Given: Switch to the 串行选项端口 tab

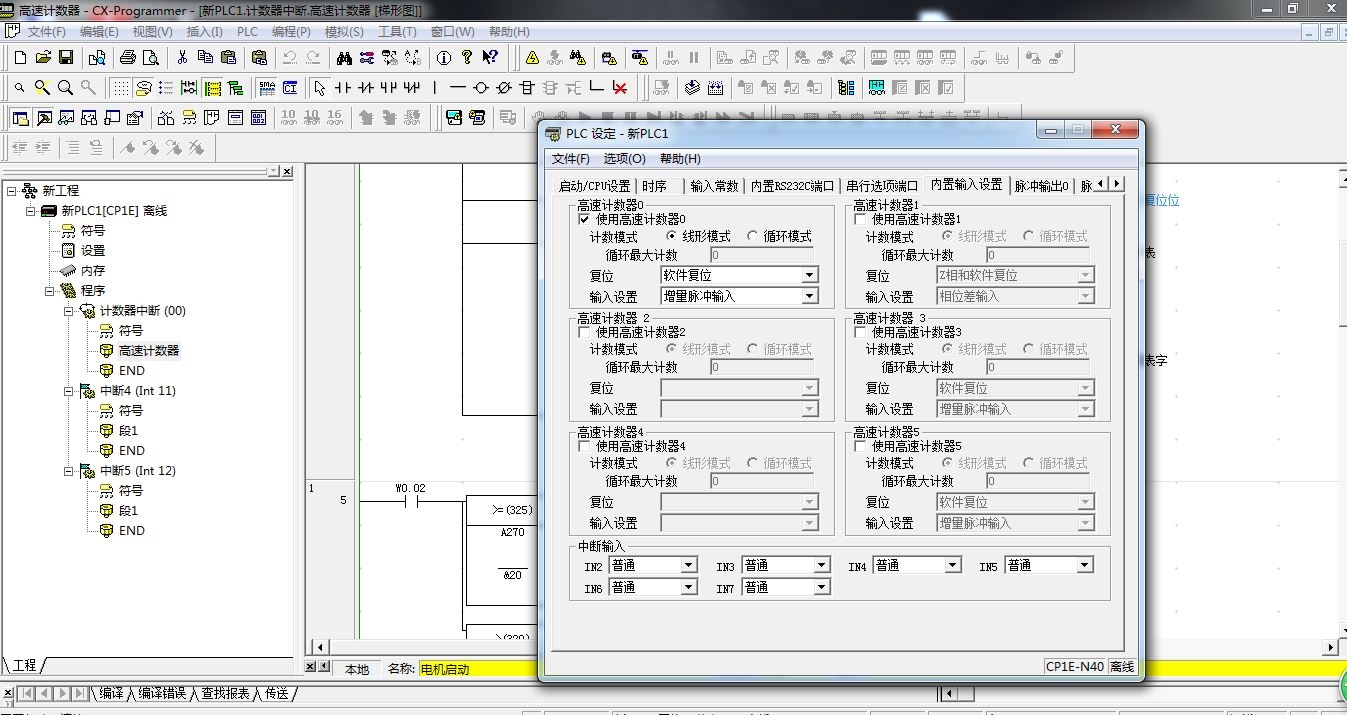Looking at the screenshot, I should click(881, 186).
